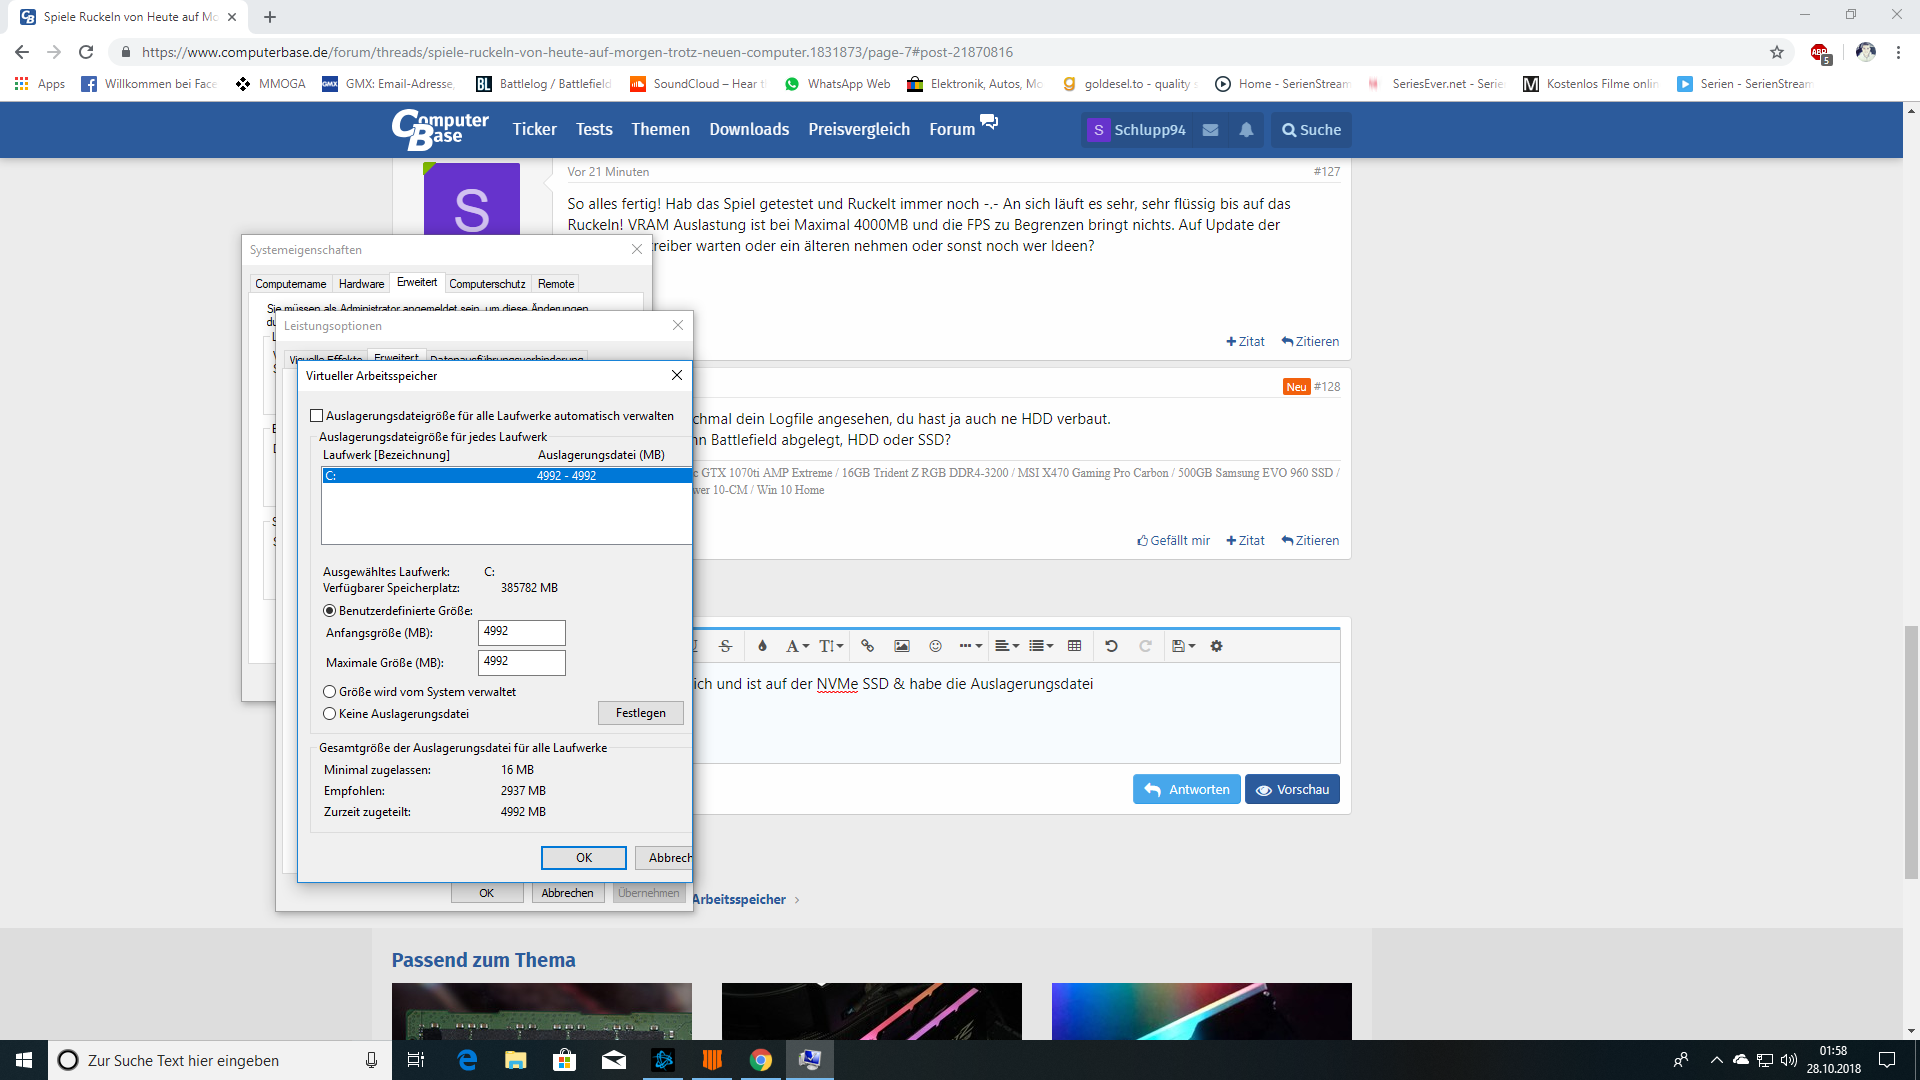Open the font family dropdown
This screenshot has height=1080, width=1920.
pos(797,646)
